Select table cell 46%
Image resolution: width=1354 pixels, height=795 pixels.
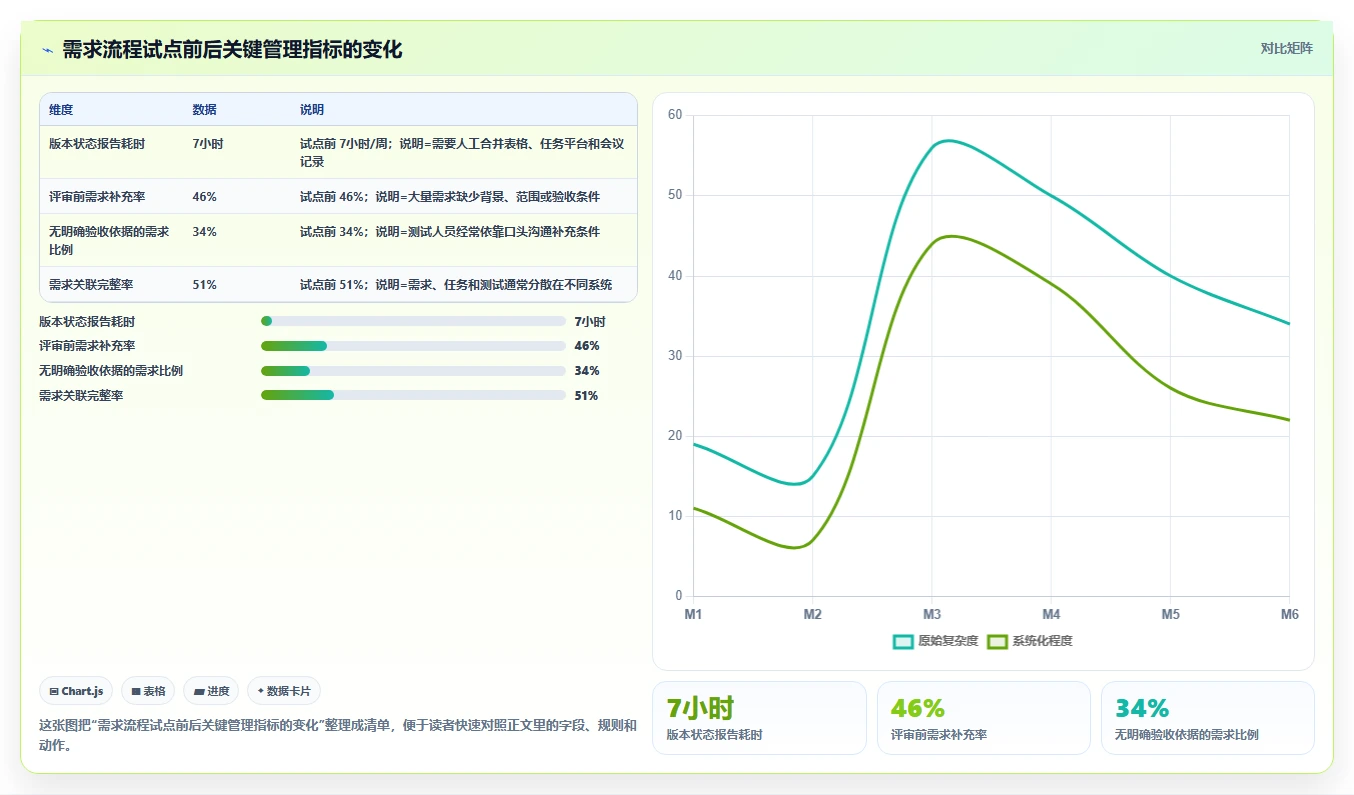click(x=204, y=197)
